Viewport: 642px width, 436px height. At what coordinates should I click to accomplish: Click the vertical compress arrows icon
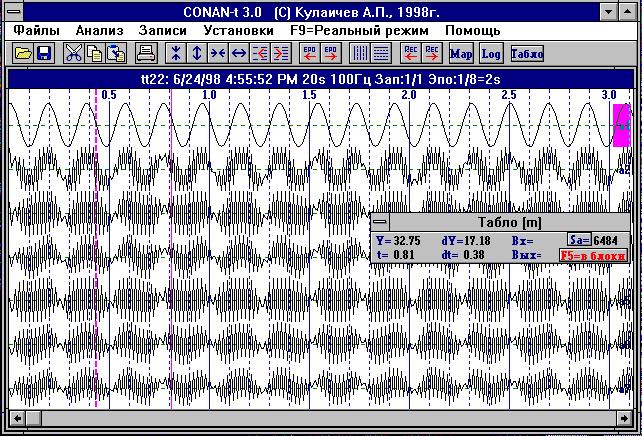[175, 53]
